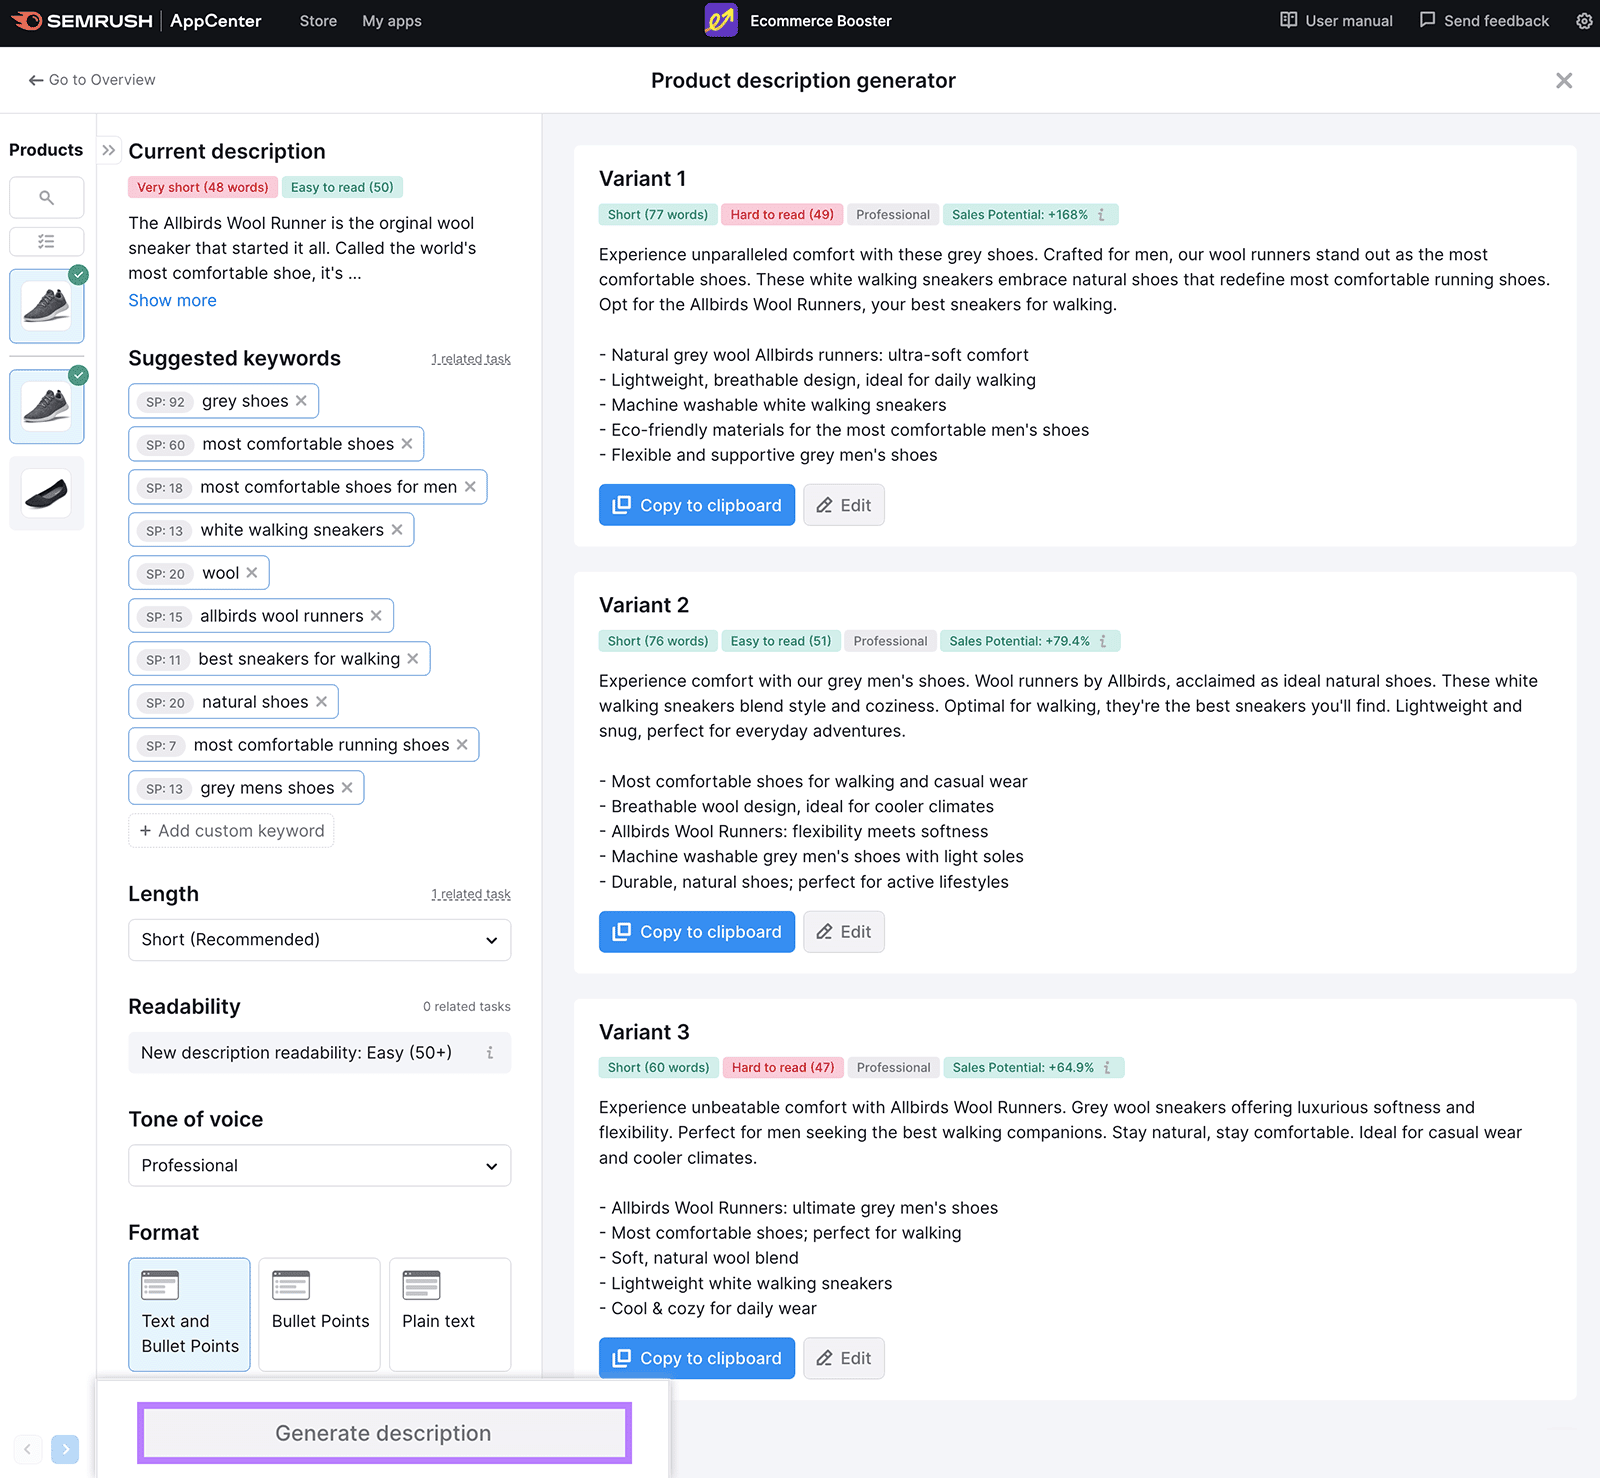Select the Bullet Points format
The image size is (1600, 1478).
tap(320, 1313)
